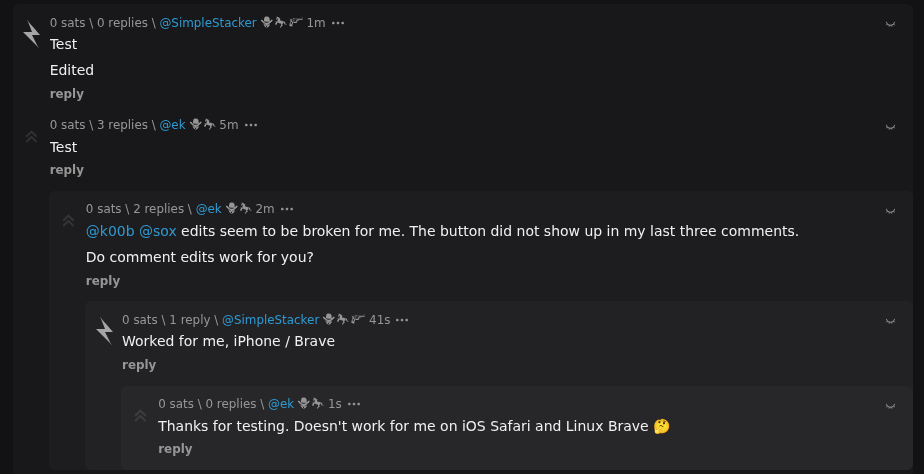
Task: Upvote ek's 'Test' comment with arrow
Action: click(x=31, y=136)
